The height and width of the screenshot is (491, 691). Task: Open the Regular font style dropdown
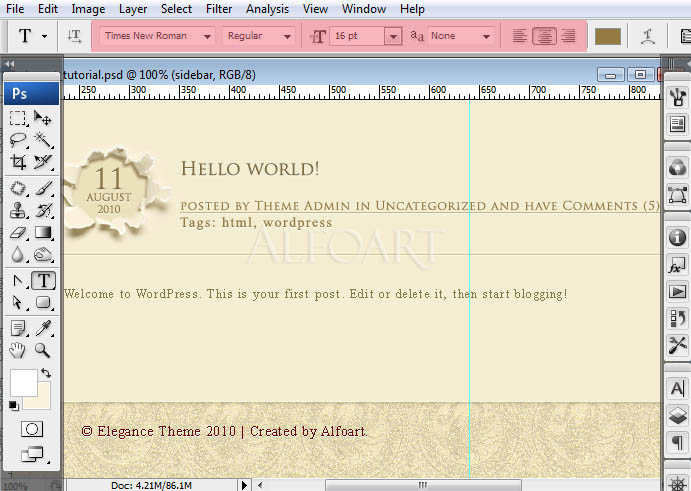pyautogui.click(x=287, y=37)
